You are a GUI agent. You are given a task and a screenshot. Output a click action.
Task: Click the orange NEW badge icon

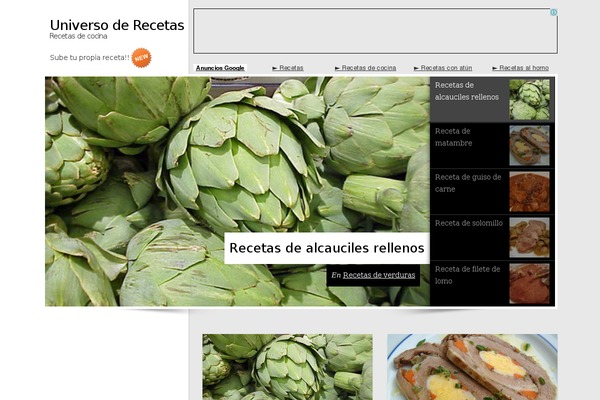[141, 58]
